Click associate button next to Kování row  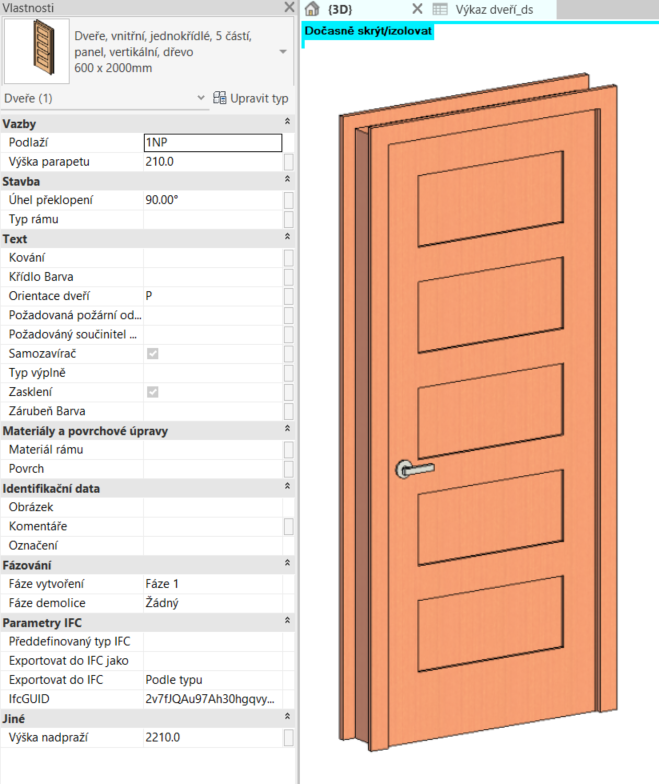click(x=288, y=258)
